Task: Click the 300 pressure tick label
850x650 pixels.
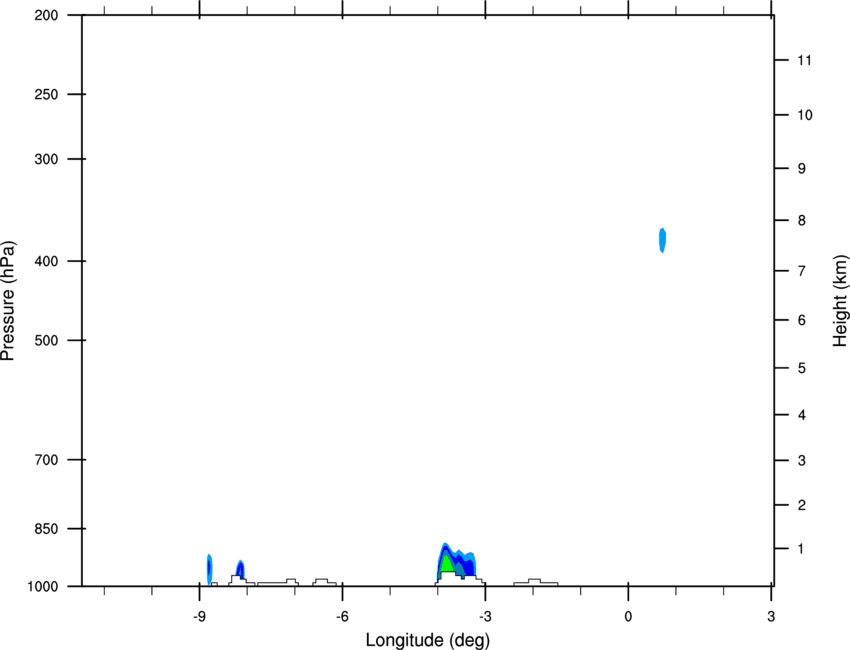Action: (46, 159)
